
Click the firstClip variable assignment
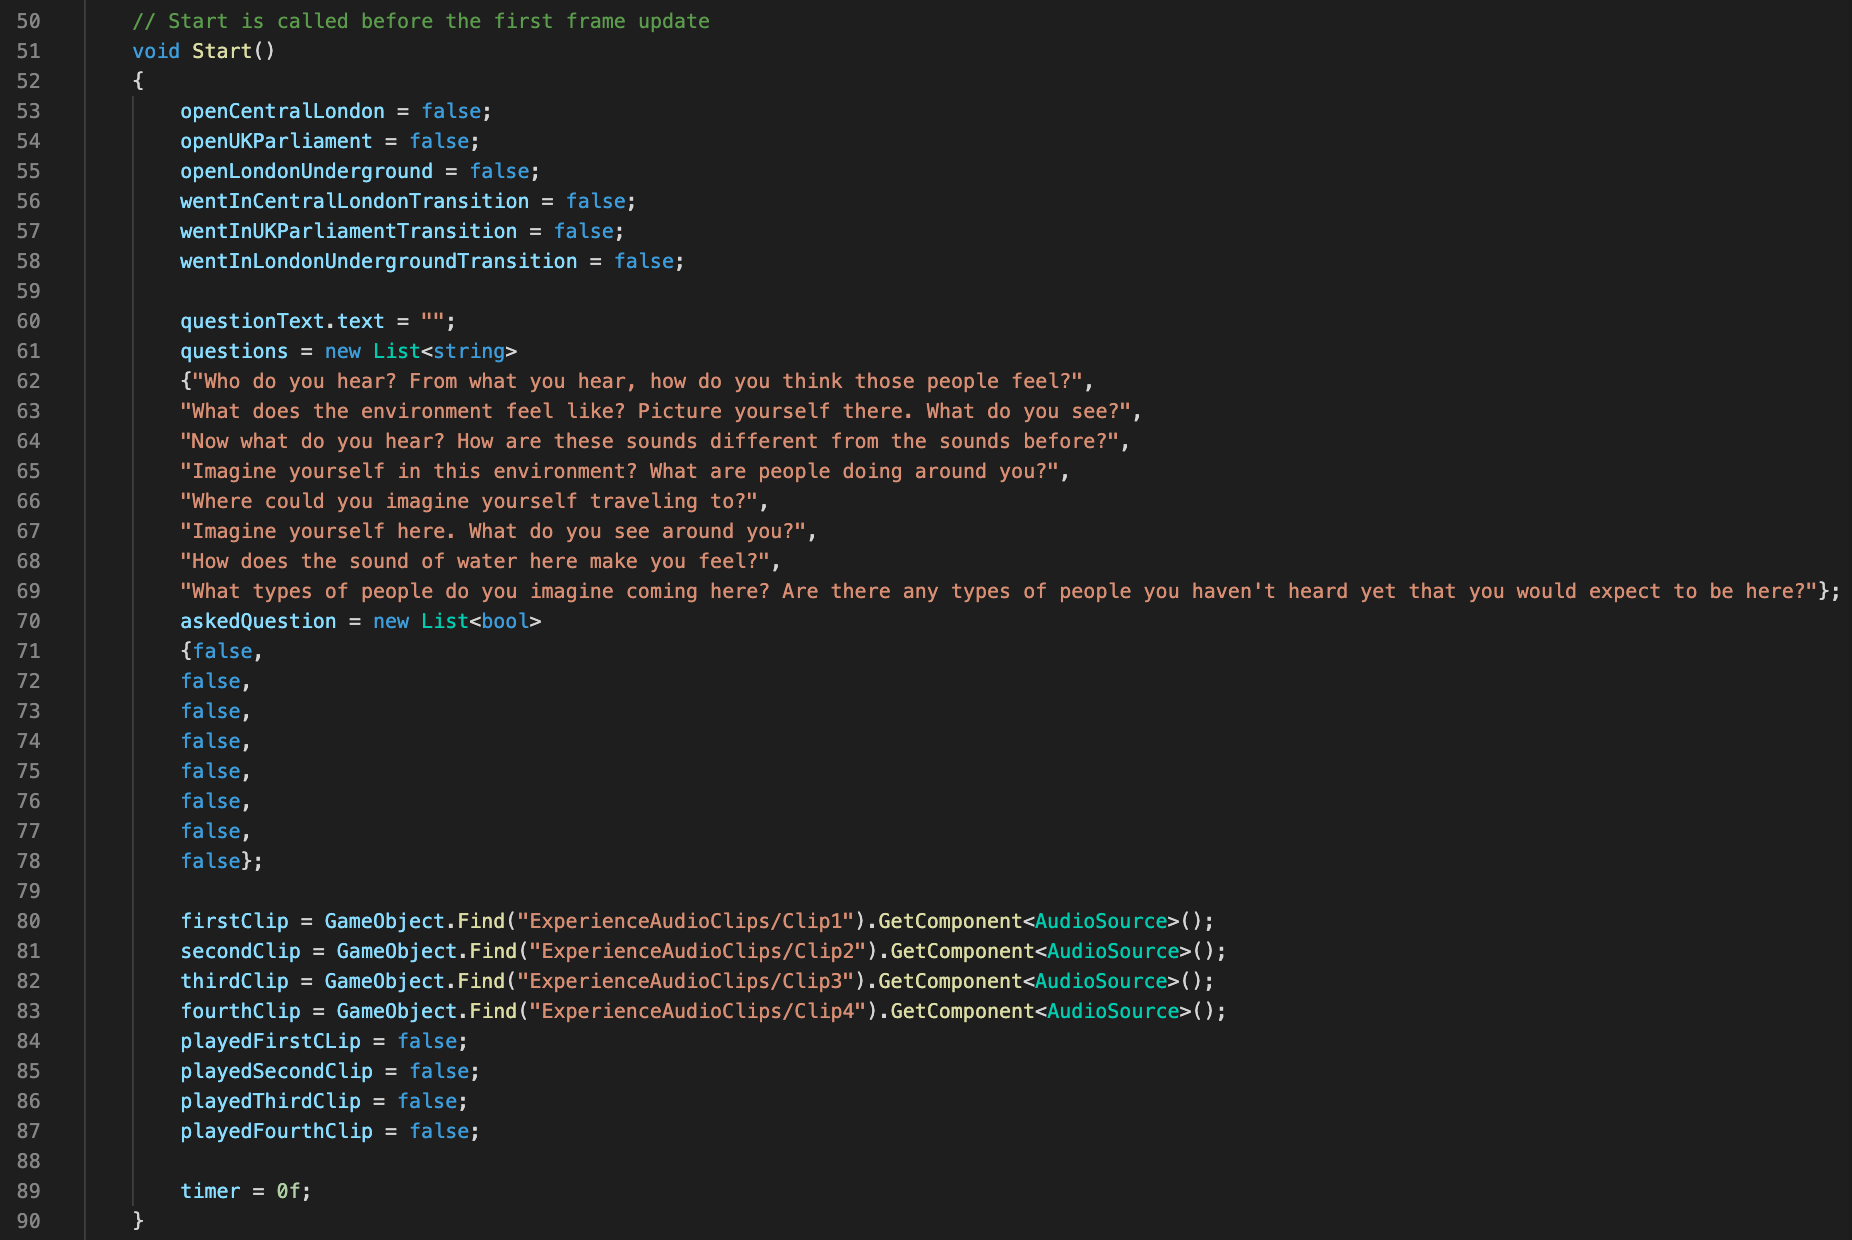234,921
